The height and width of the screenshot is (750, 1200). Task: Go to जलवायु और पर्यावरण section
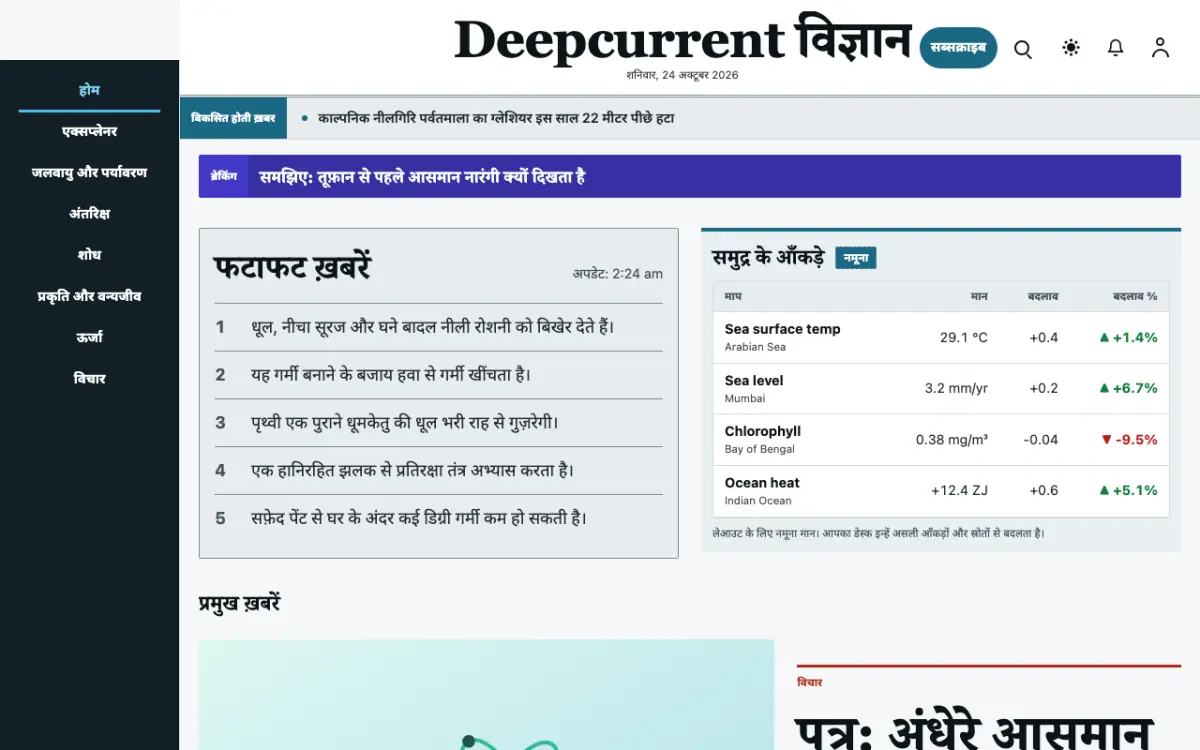pos(89,172)
